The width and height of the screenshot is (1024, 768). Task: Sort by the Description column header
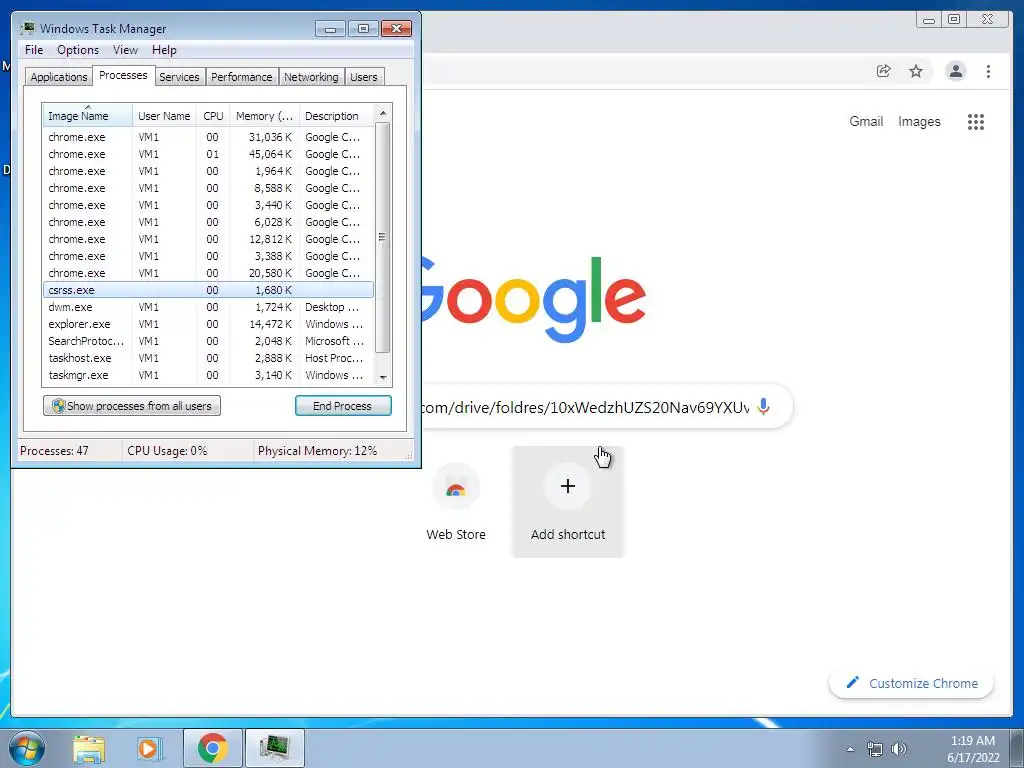coord(336,116)
